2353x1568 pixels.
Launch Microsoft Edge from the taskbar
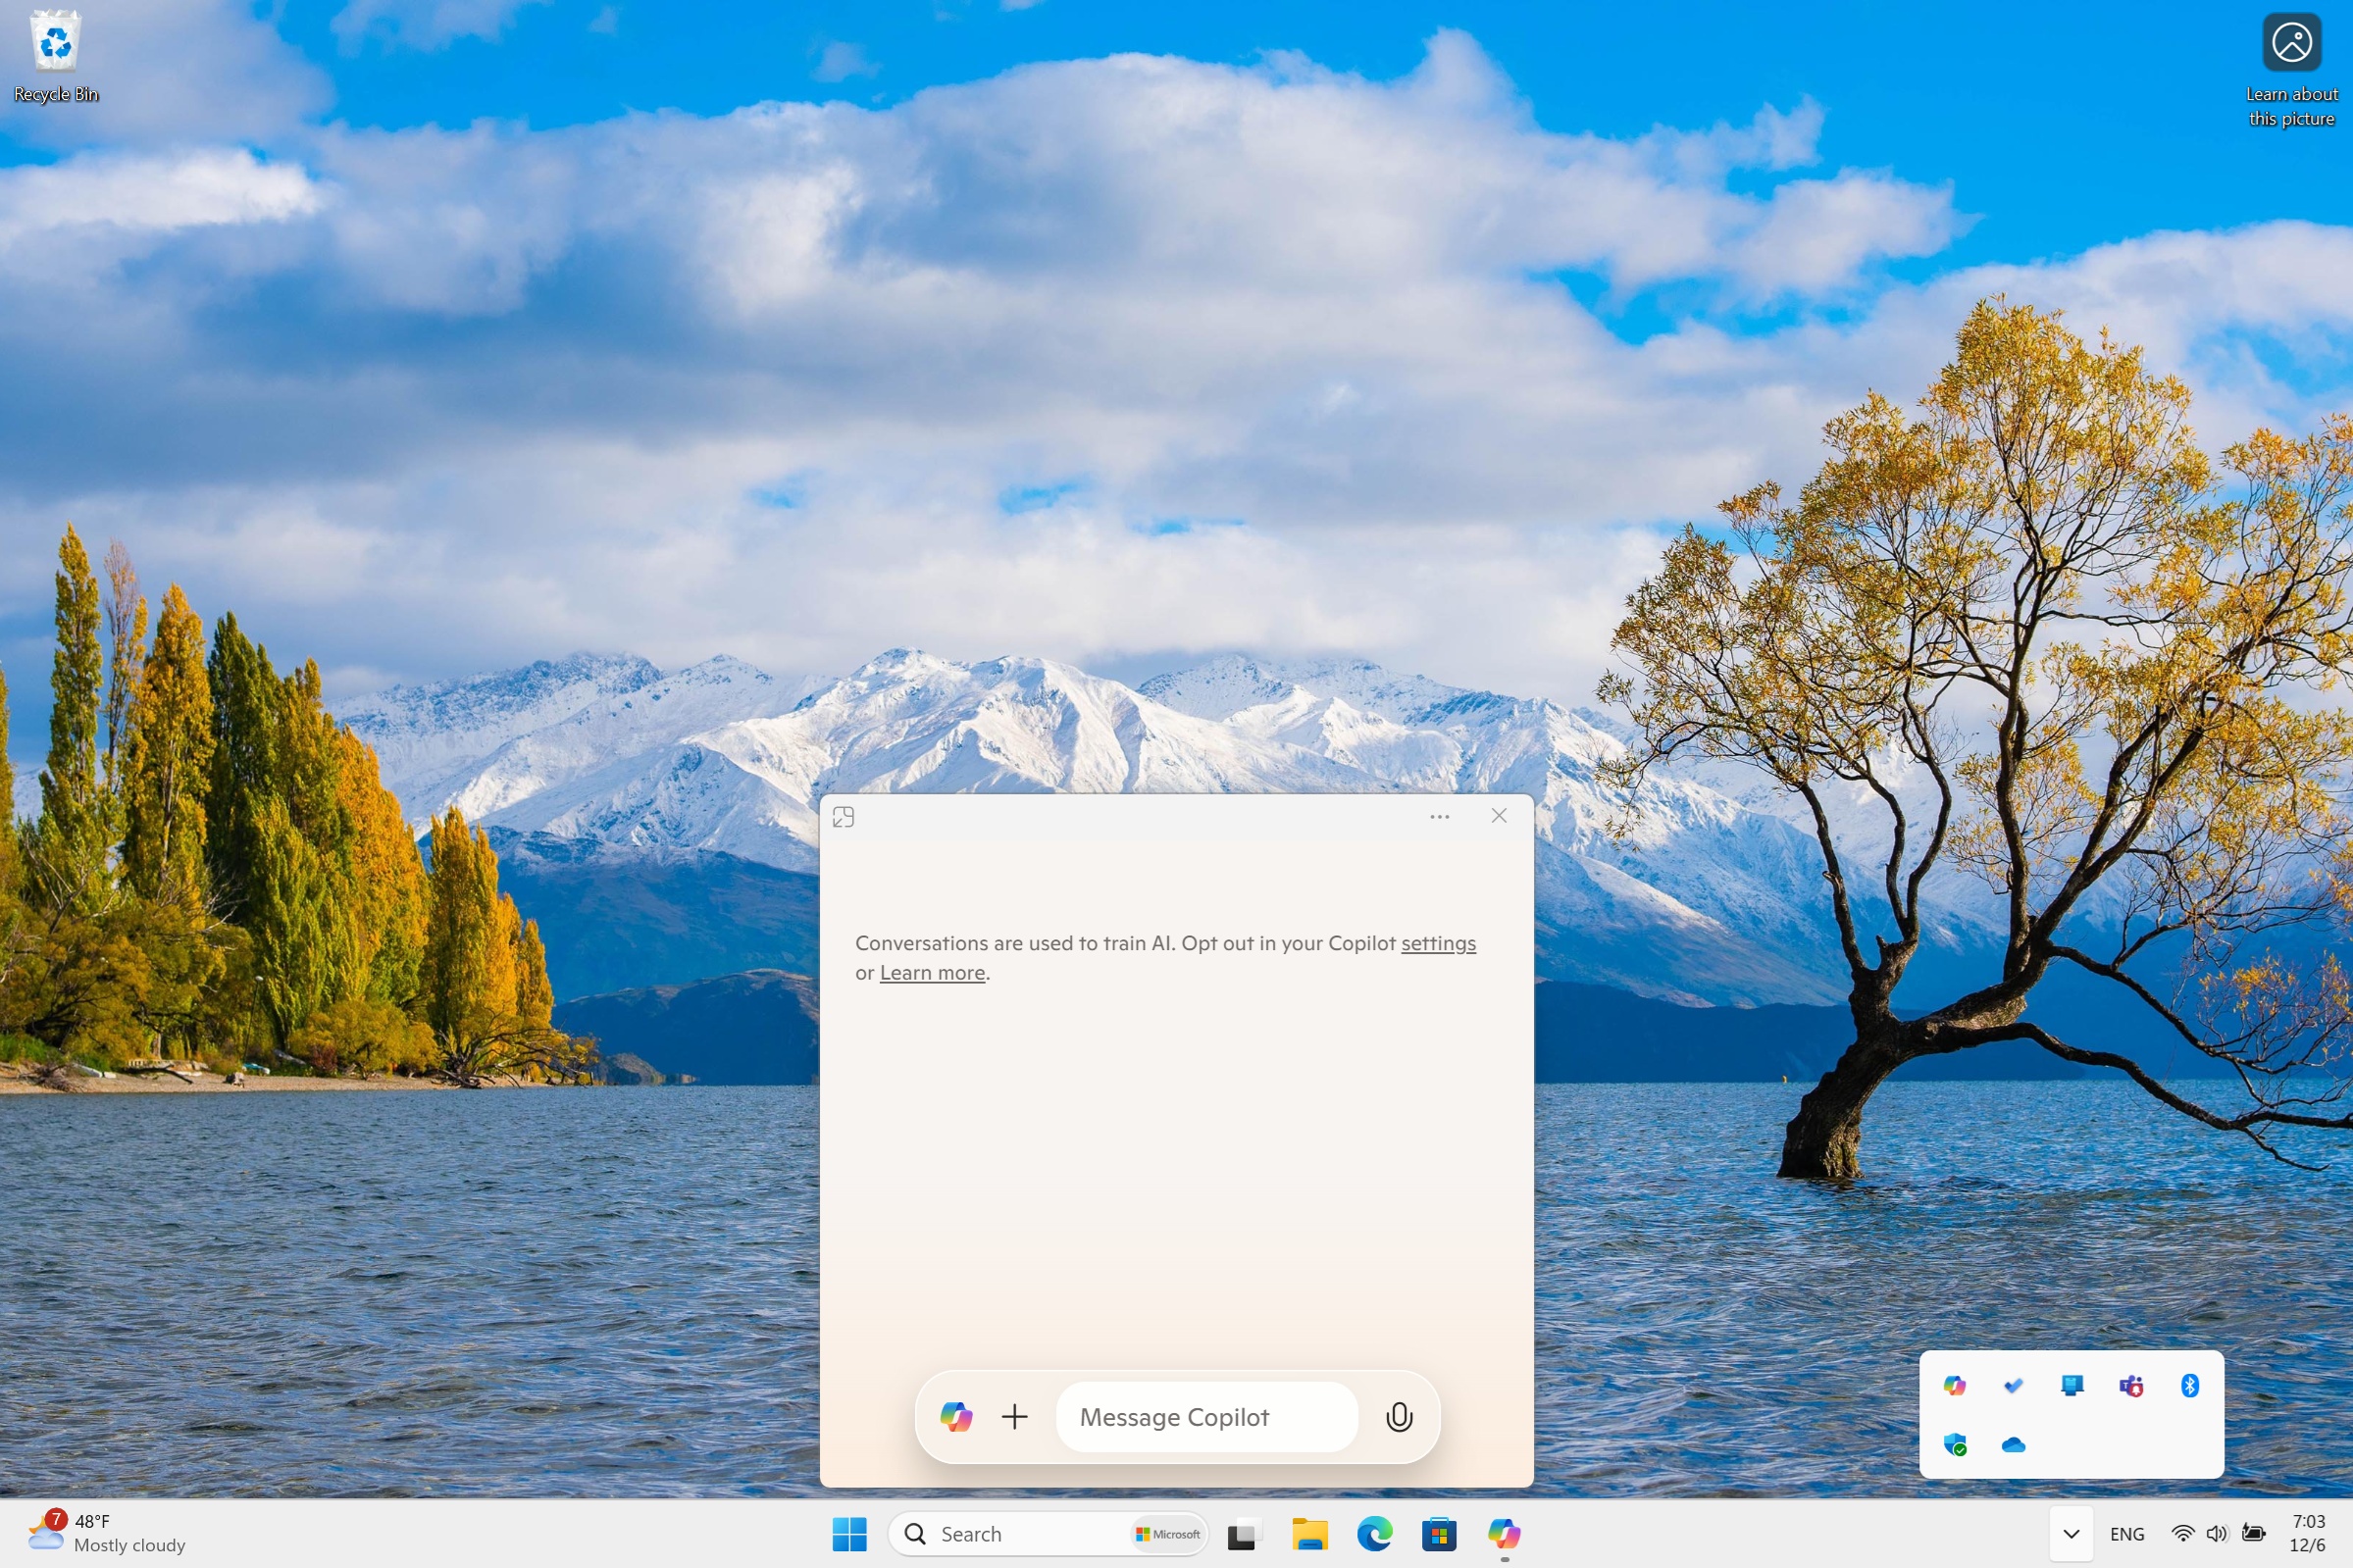(1374, 1533)
